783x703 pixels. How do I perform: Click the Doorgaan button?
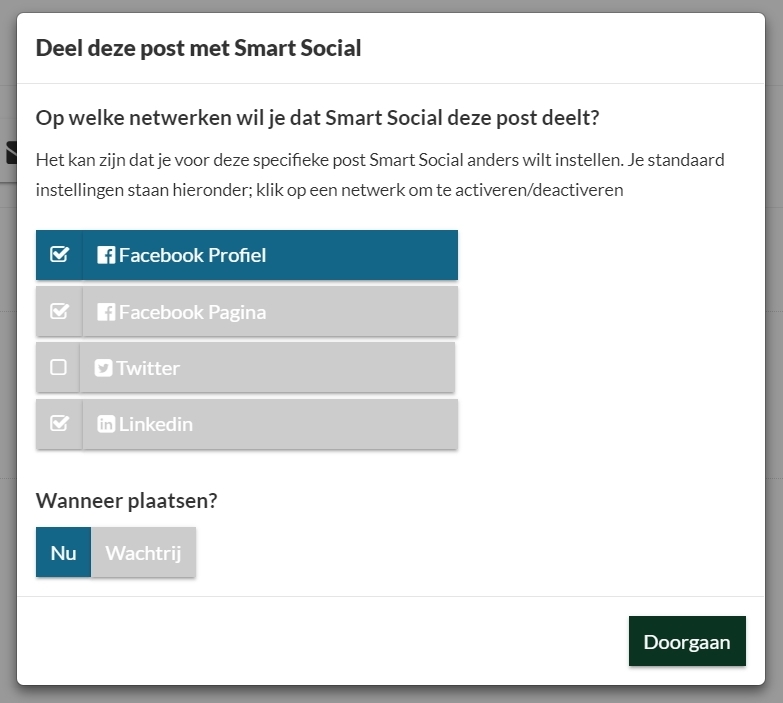[687, 641]
